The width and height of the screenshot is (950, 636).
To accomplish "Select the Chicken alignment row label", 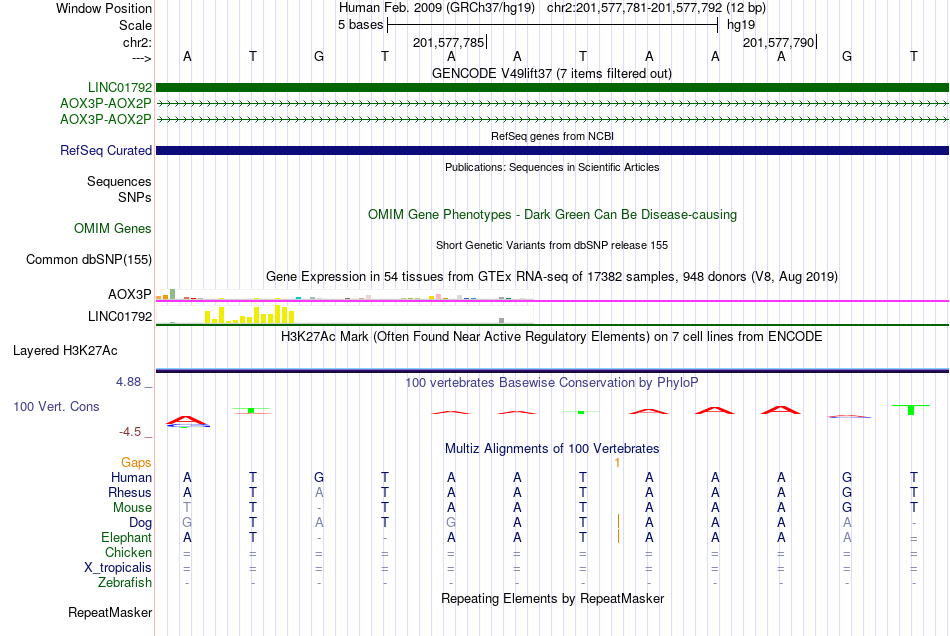I will point(128,552).
